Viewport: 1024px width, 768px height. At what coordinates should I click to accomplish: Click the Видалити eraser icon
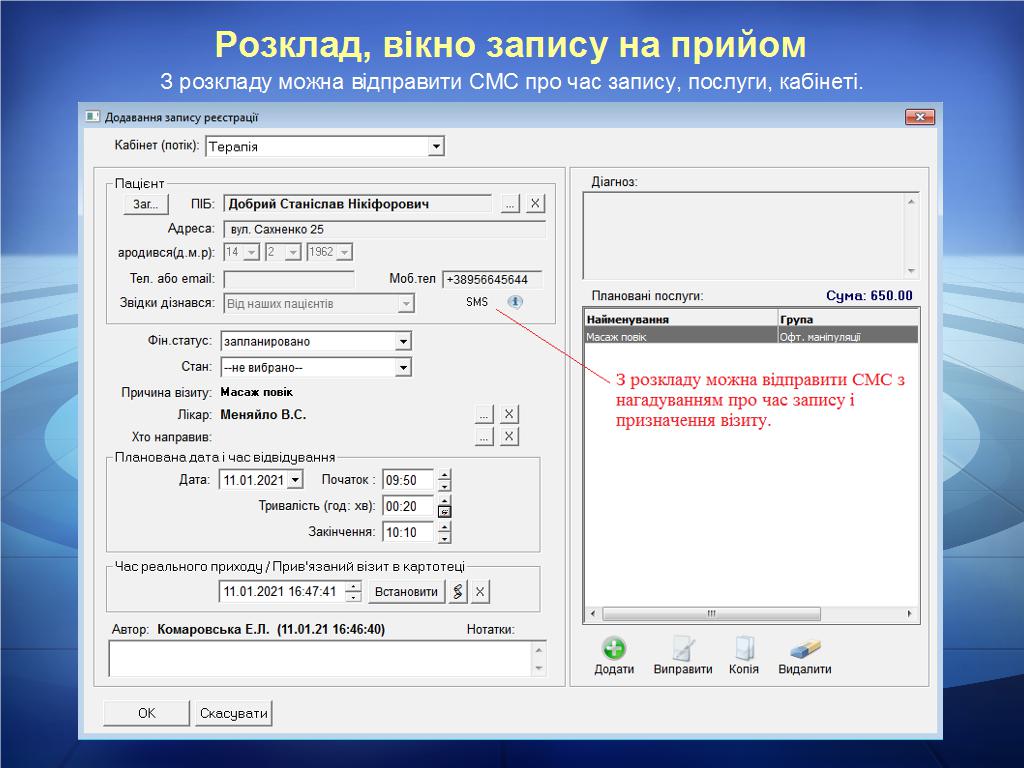pos(804,648)
